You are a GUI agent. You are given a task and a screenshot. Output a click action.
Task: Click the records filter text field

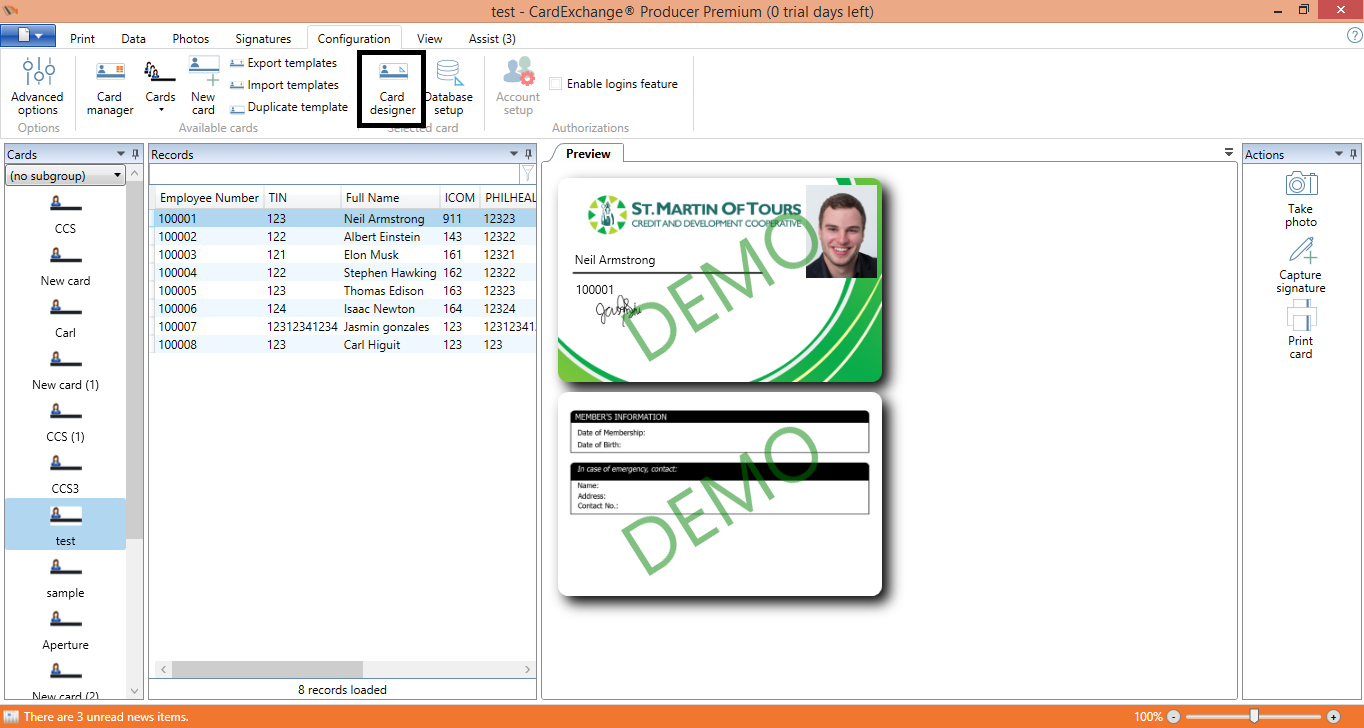334,174
